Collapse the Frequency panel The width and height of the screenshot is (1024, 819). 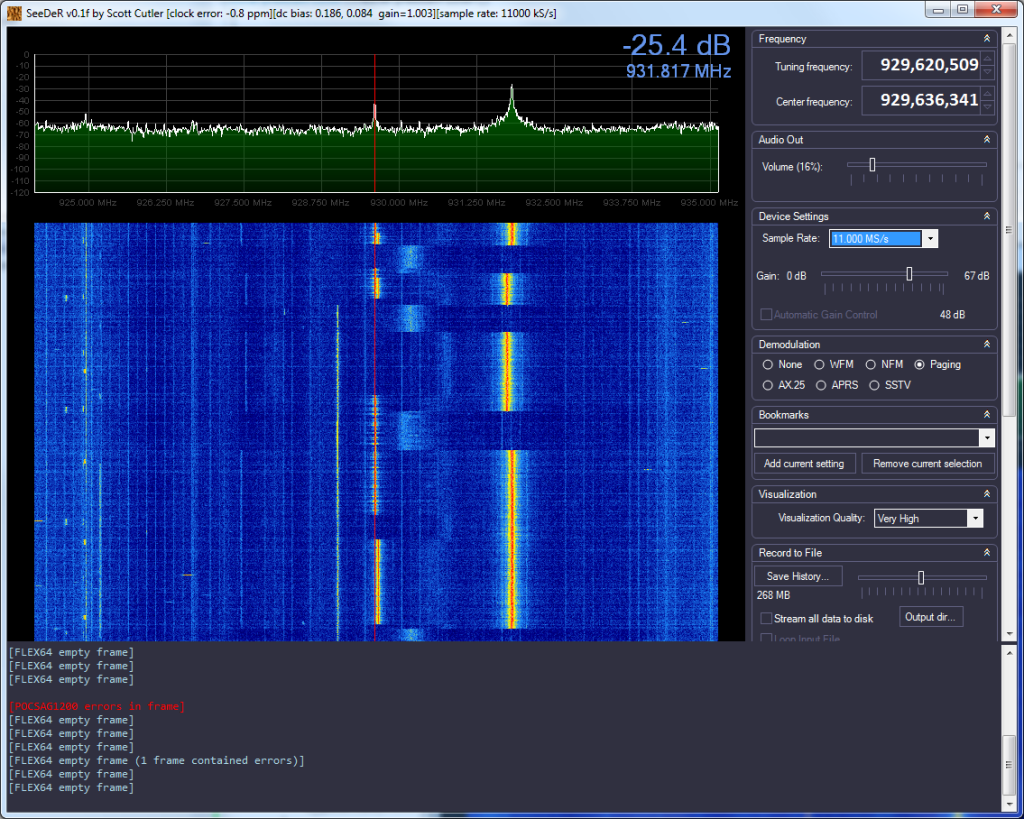click(x=986, y=39)
